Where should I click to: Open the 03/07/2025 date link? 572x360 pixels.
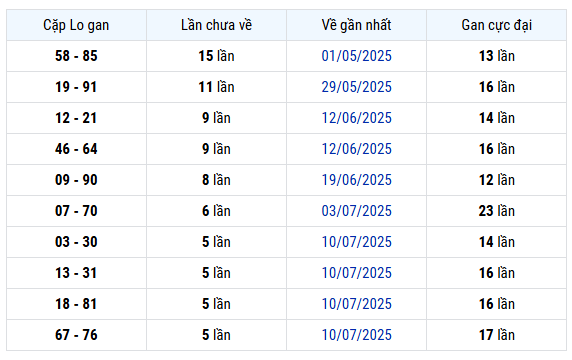(x=356, y=211)
